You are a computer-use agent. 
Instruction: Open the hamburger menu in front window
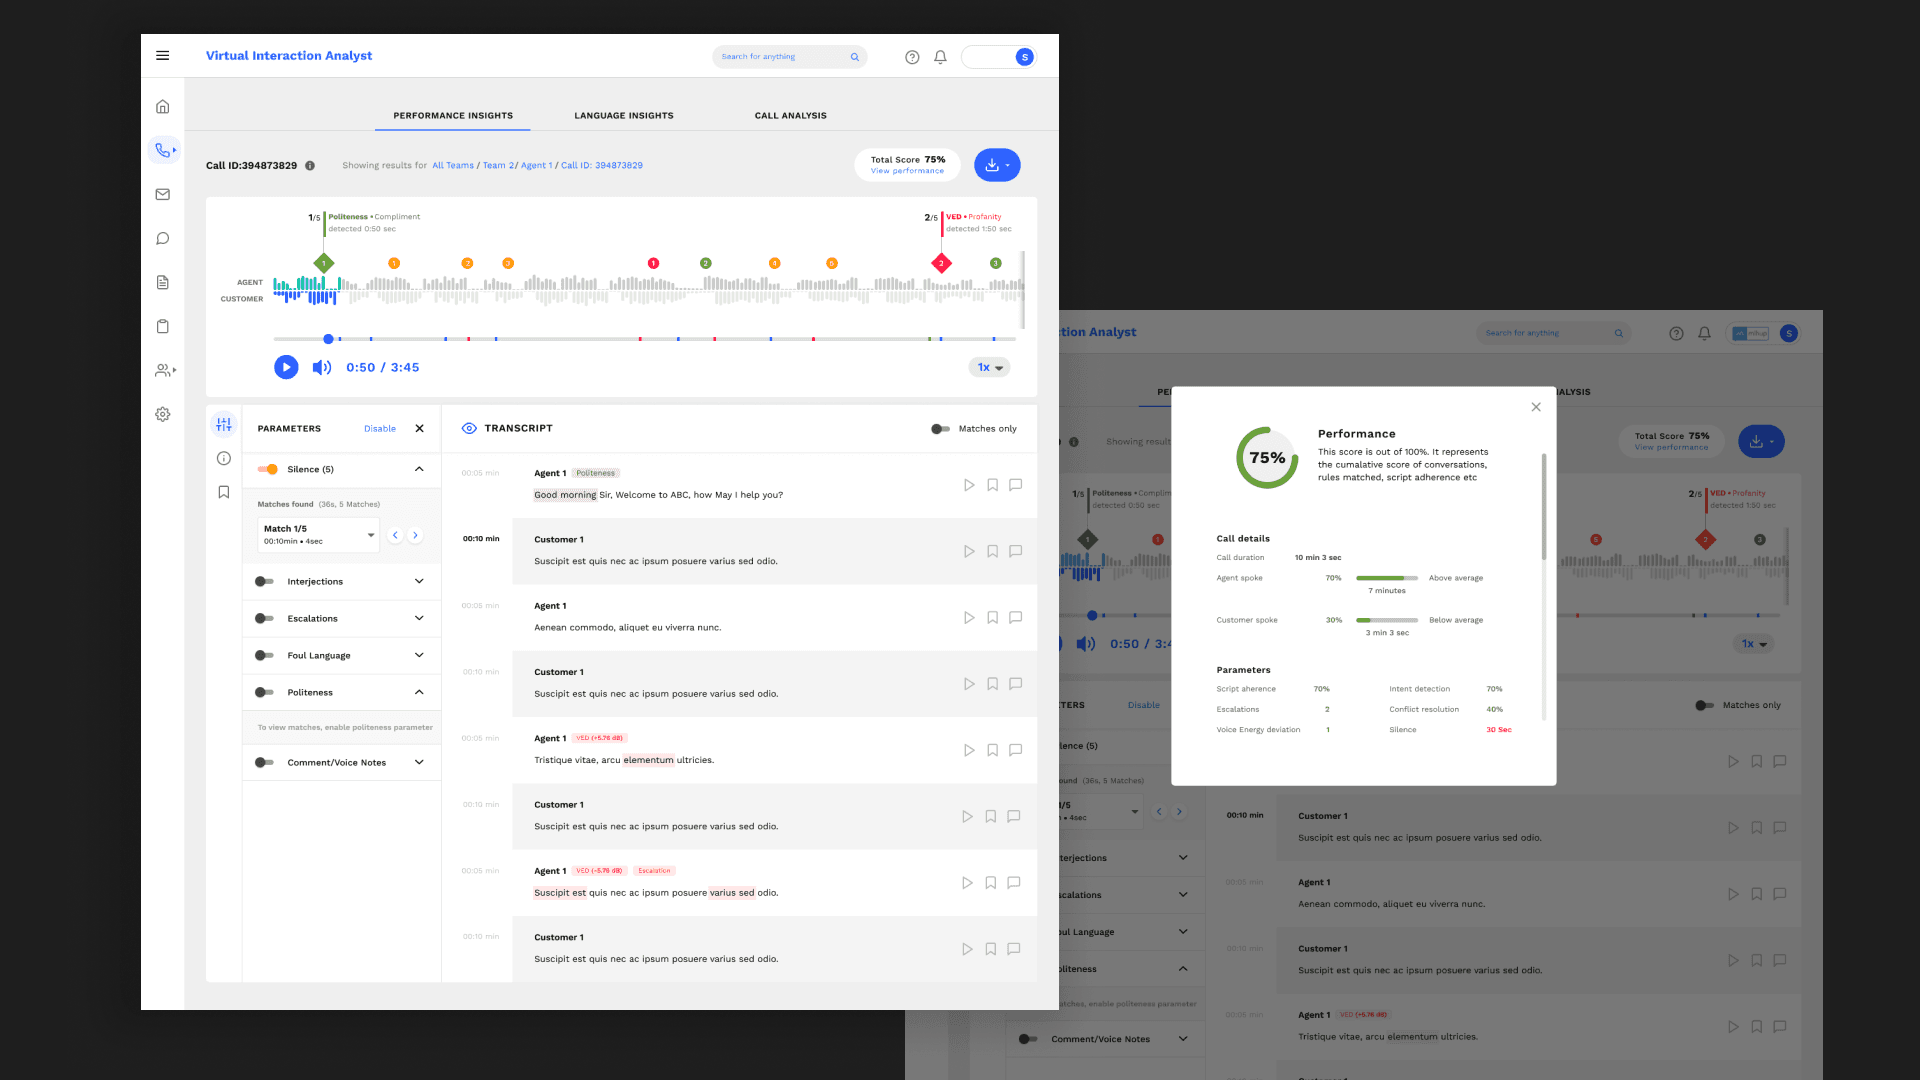[x=163, y=56]
